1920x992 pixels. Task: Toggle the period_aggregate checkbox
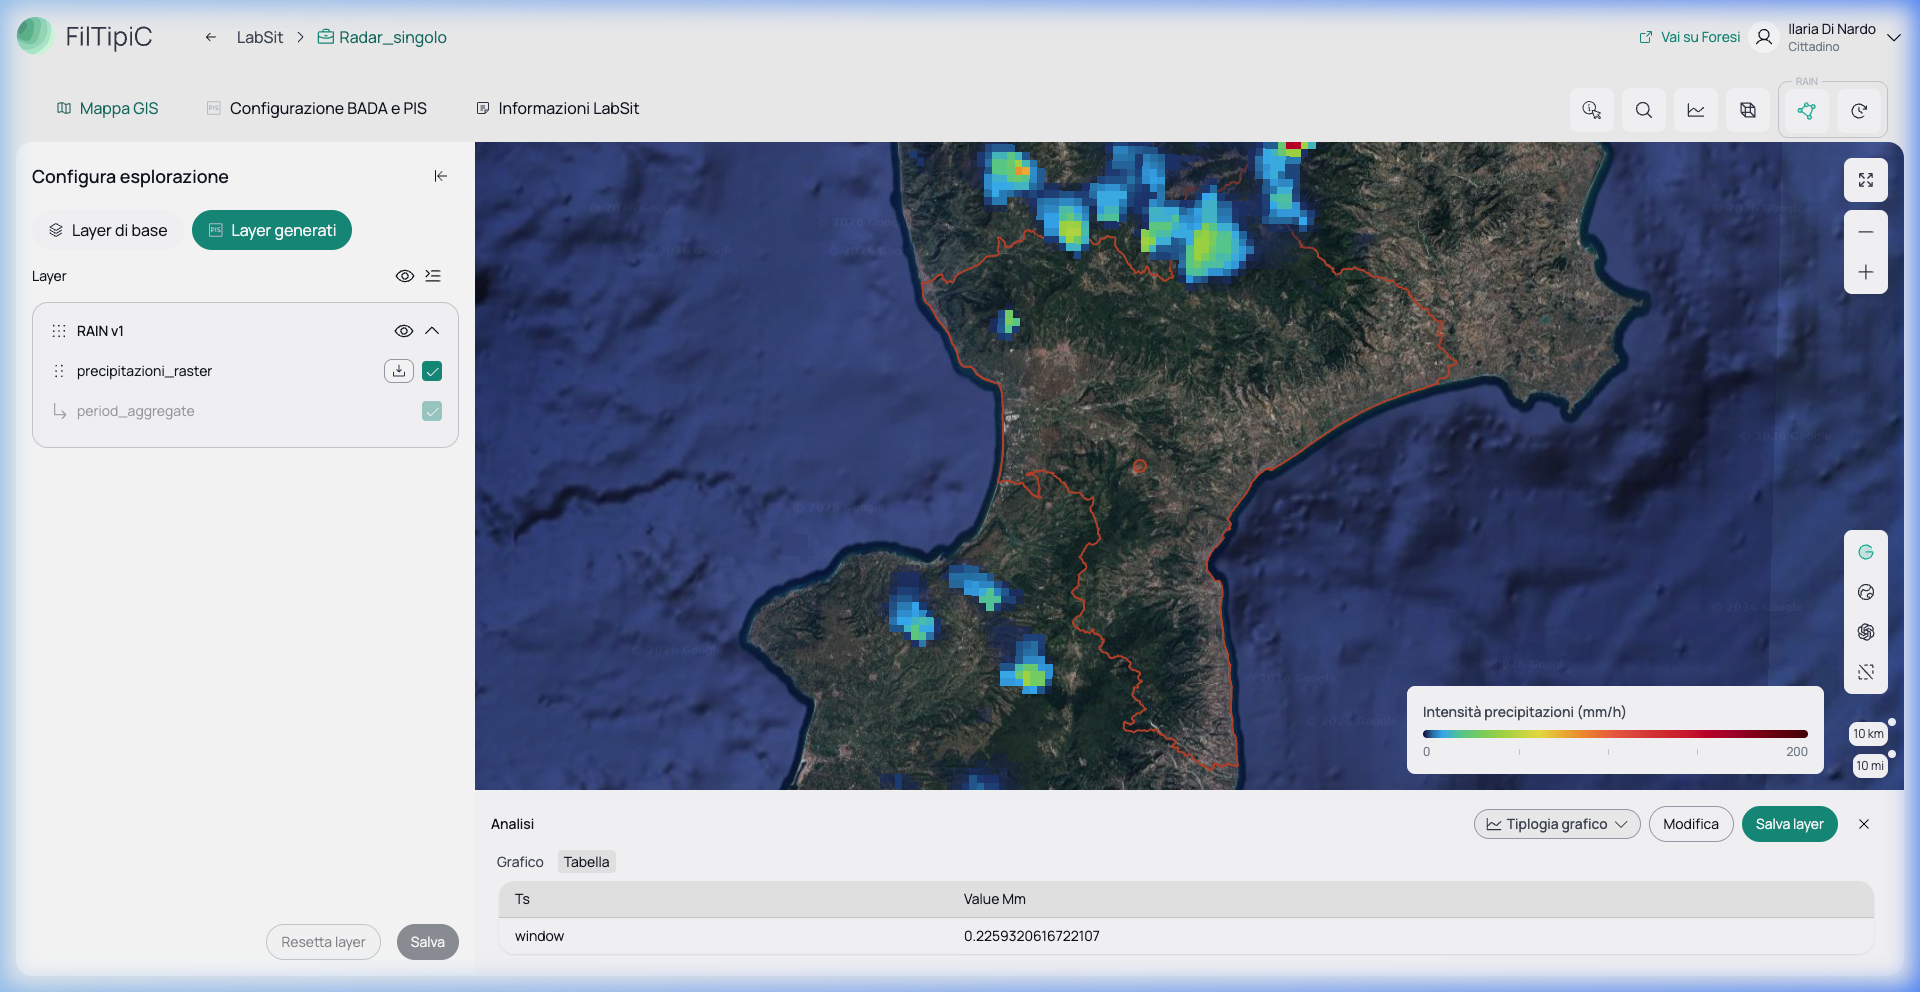coord(432,411)
